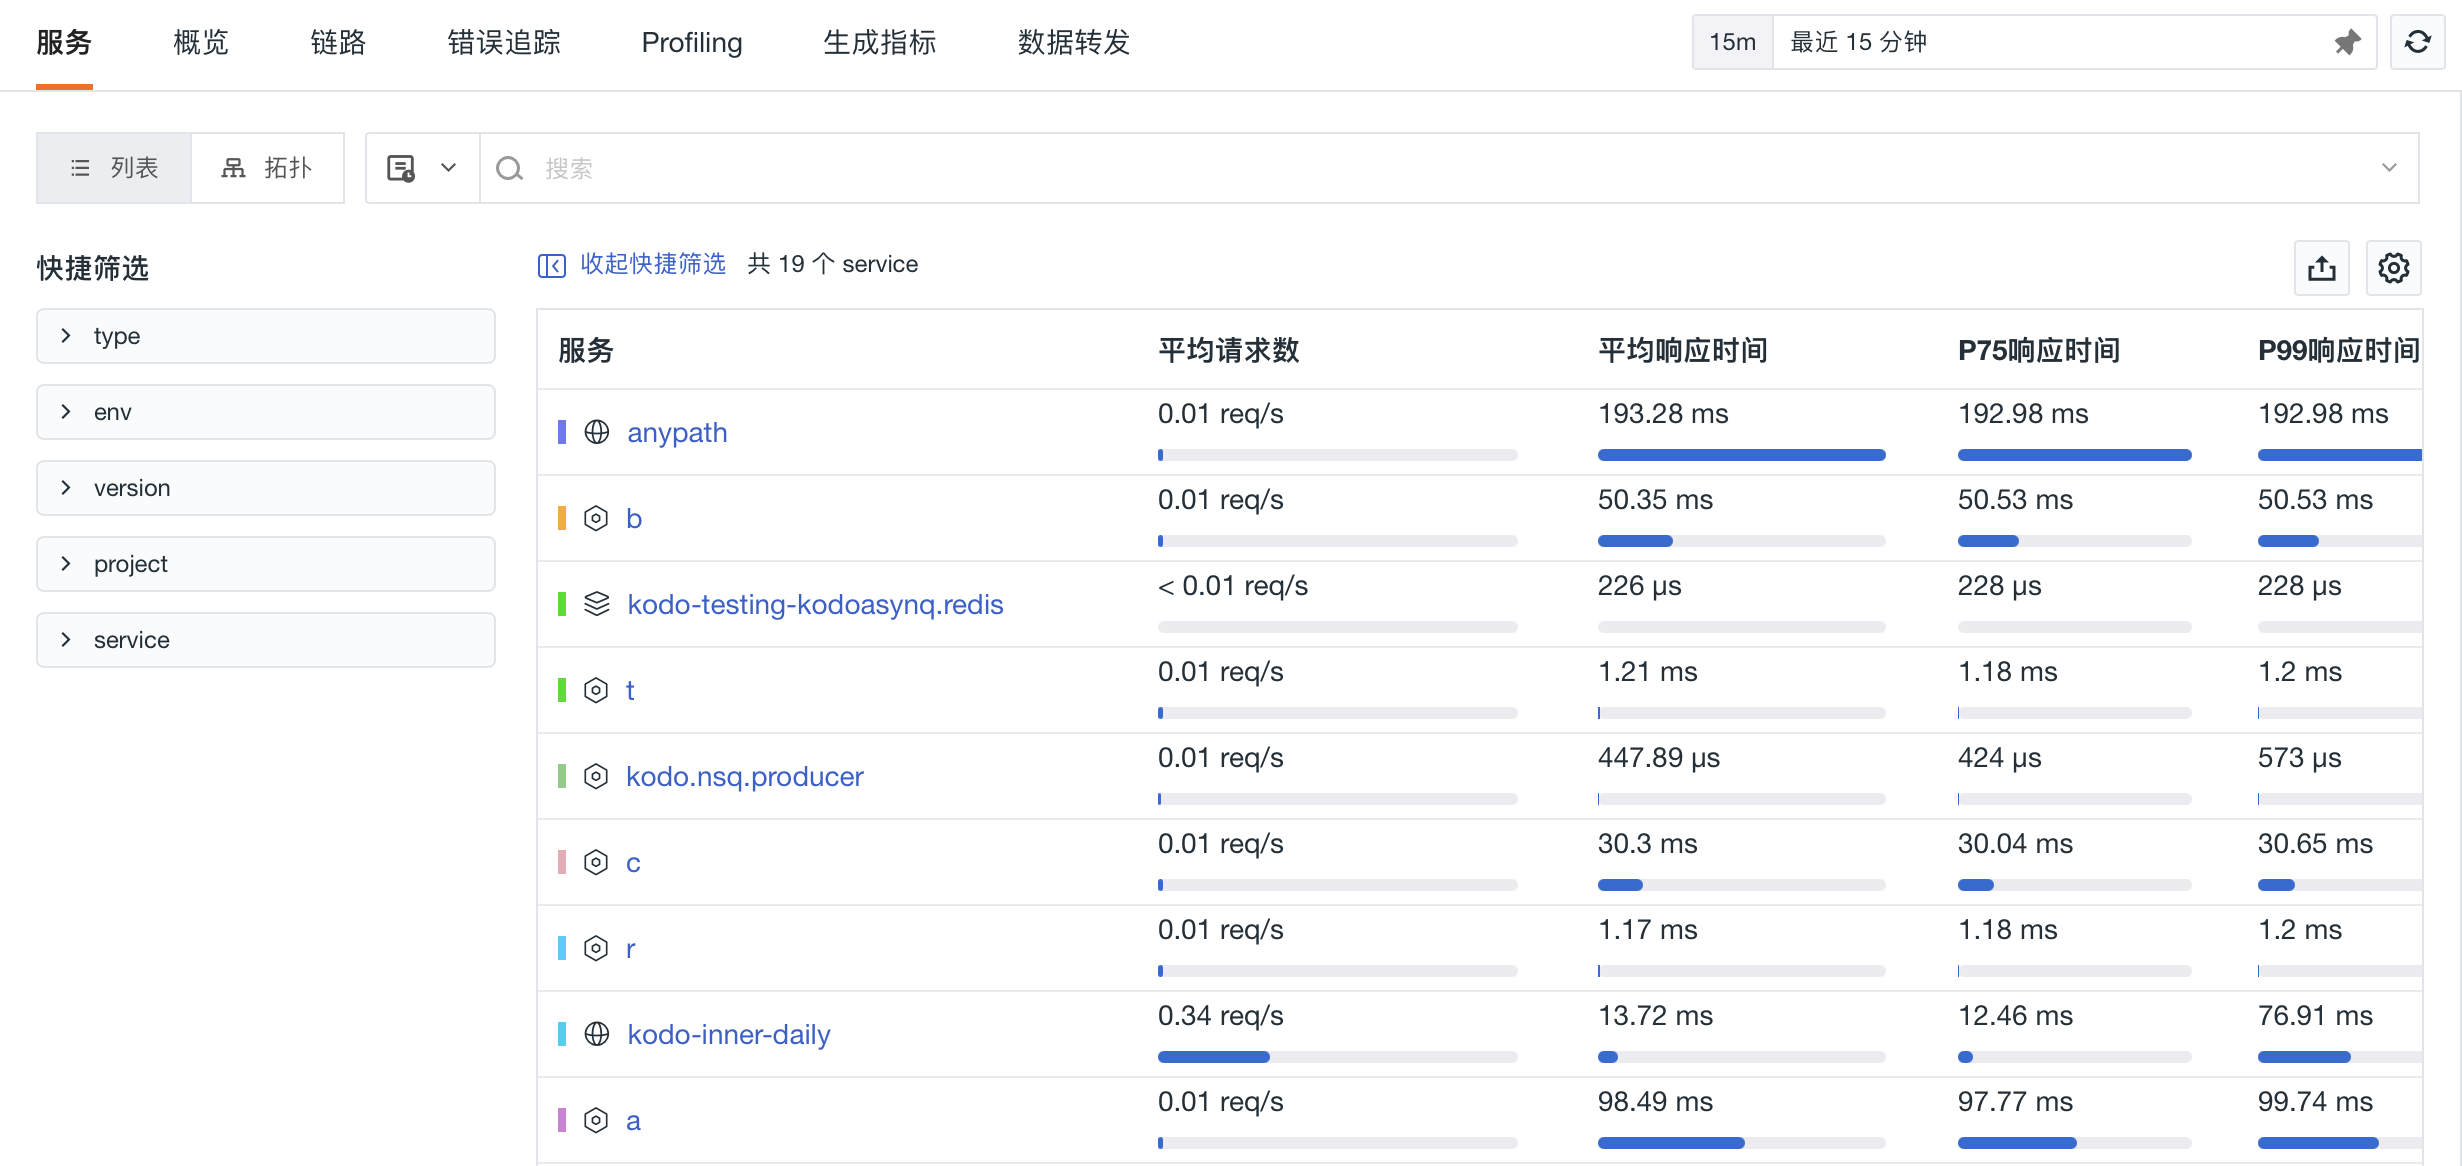The image size is (2462, 1166).
Task: Click the 15m time shortcut box
Action: pos(1733,42)
